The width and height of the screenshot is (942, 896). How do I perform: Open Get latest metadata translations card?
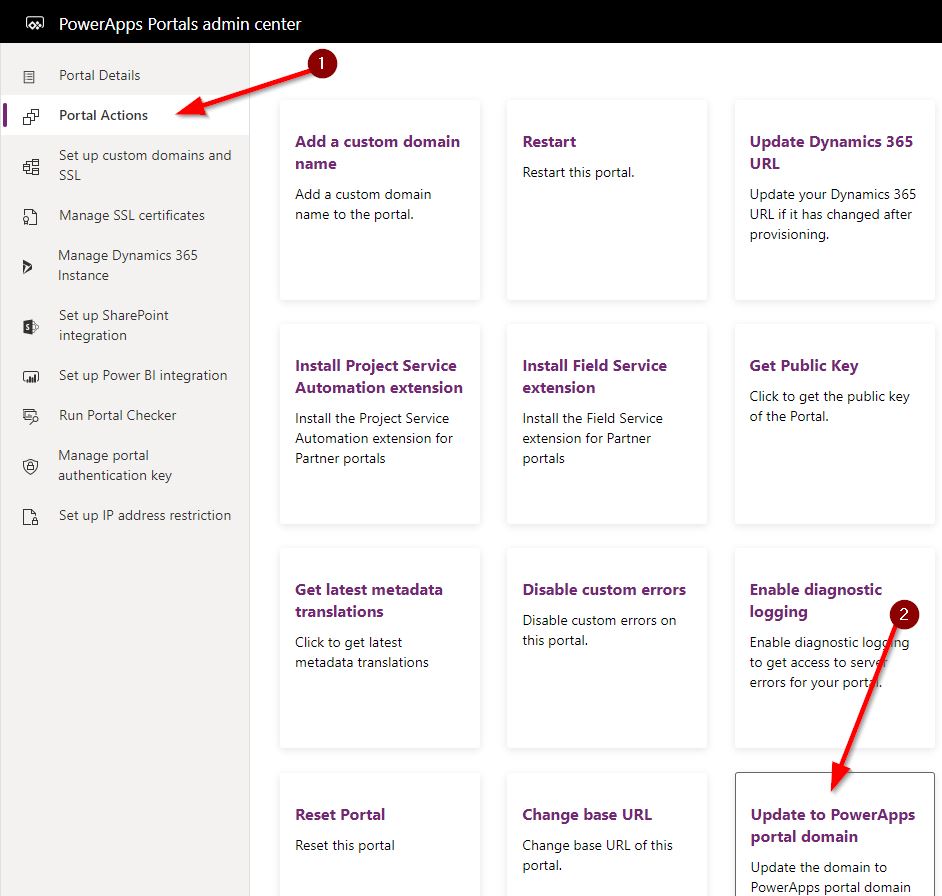coord(380,648)
